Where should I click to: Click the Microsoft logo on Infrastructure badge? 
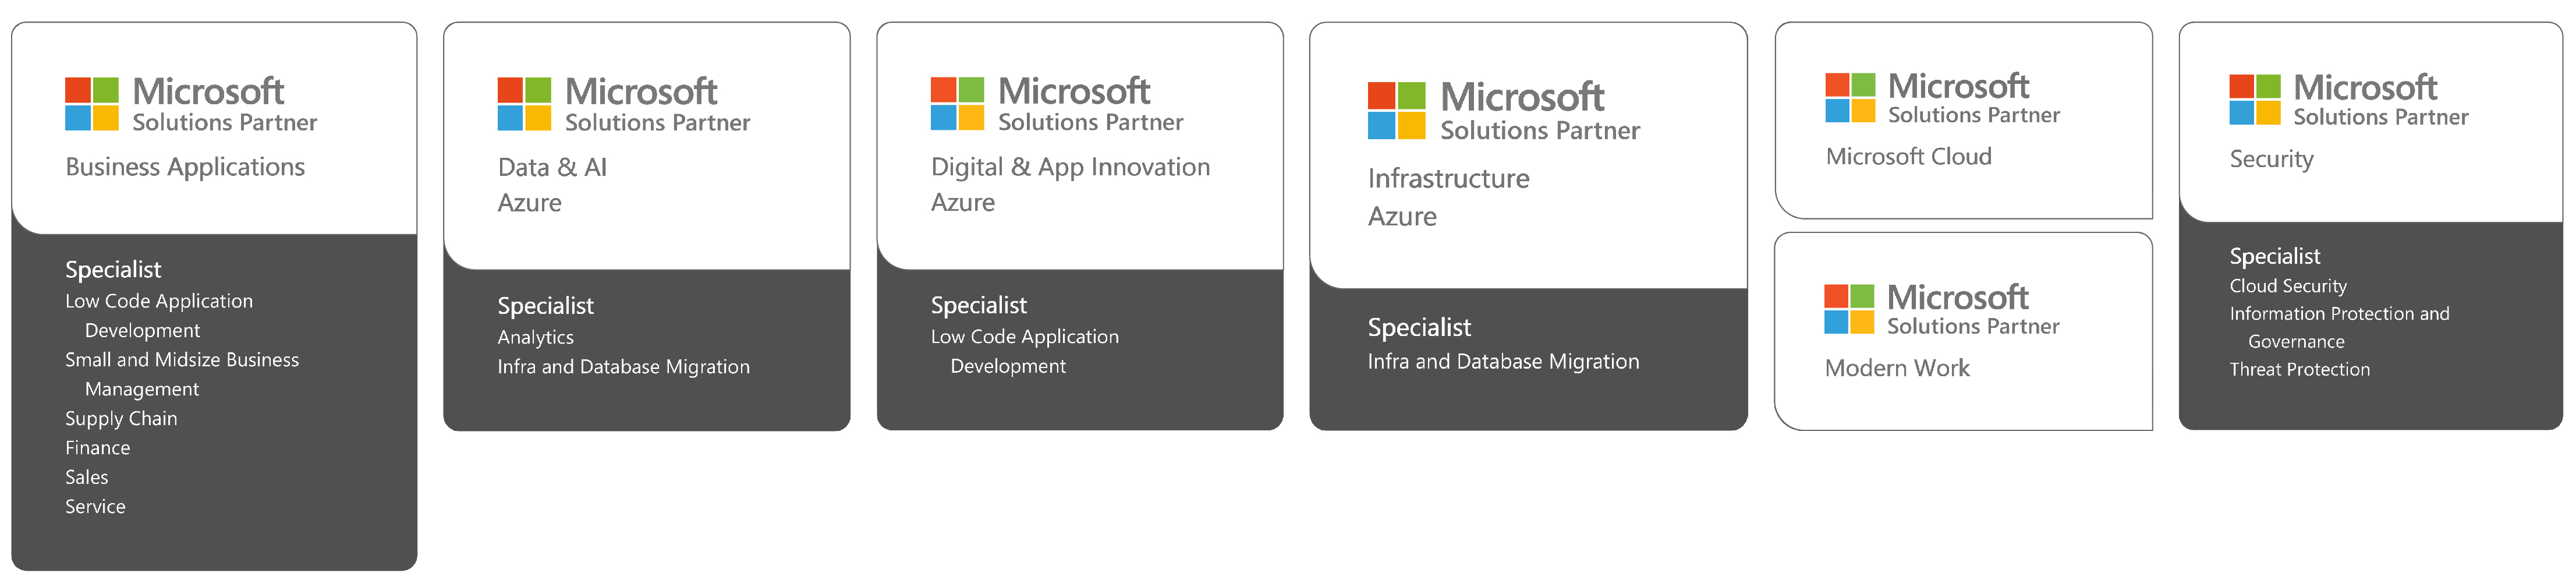[x=1396, y=111]
